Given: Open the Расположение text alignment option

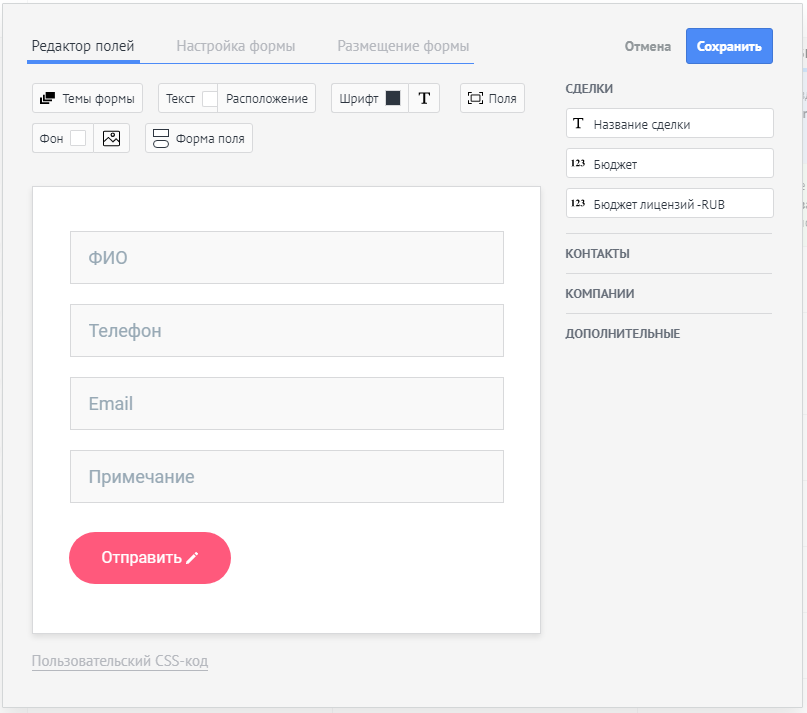Looking at the screenshot, I should [x=267, y=98].
